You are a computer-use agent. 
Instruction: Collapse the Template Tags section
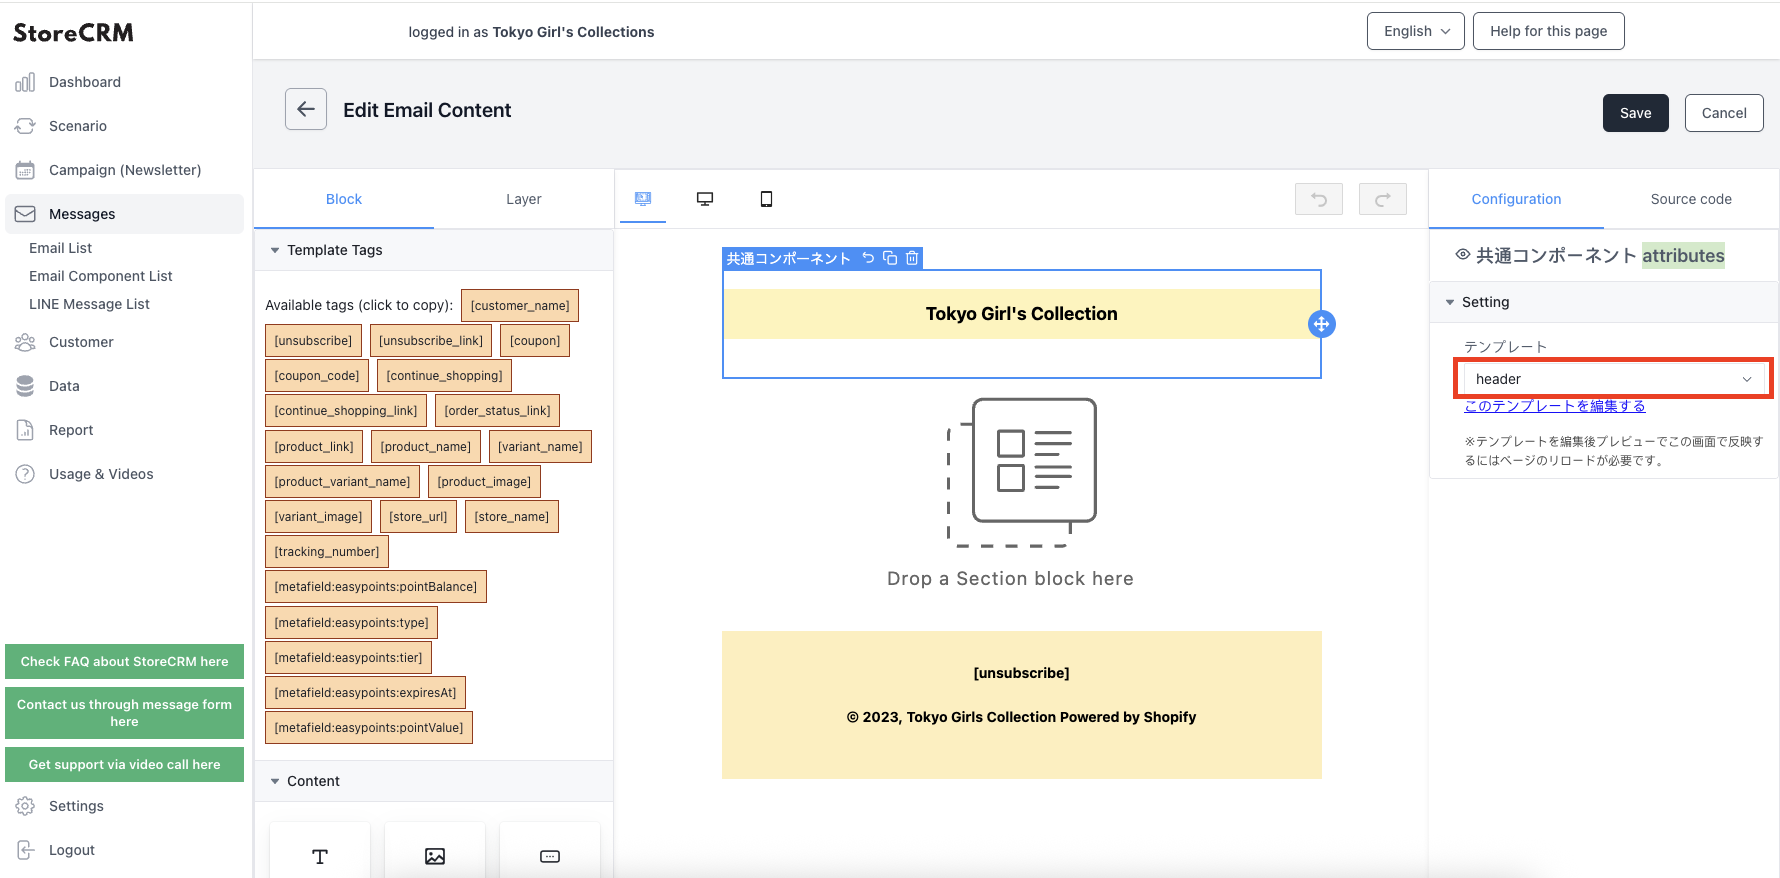tap(433, 250)
